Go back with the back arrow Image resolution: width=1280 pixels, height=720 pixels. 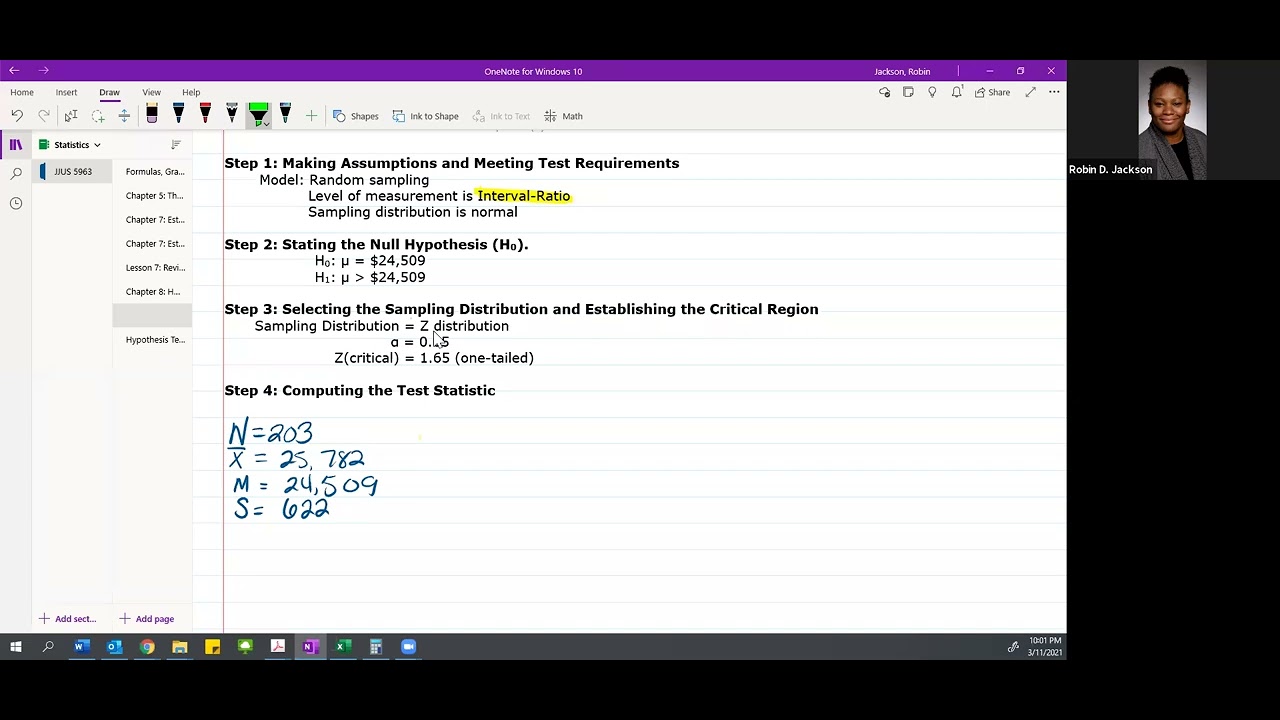tap(14, 71)
